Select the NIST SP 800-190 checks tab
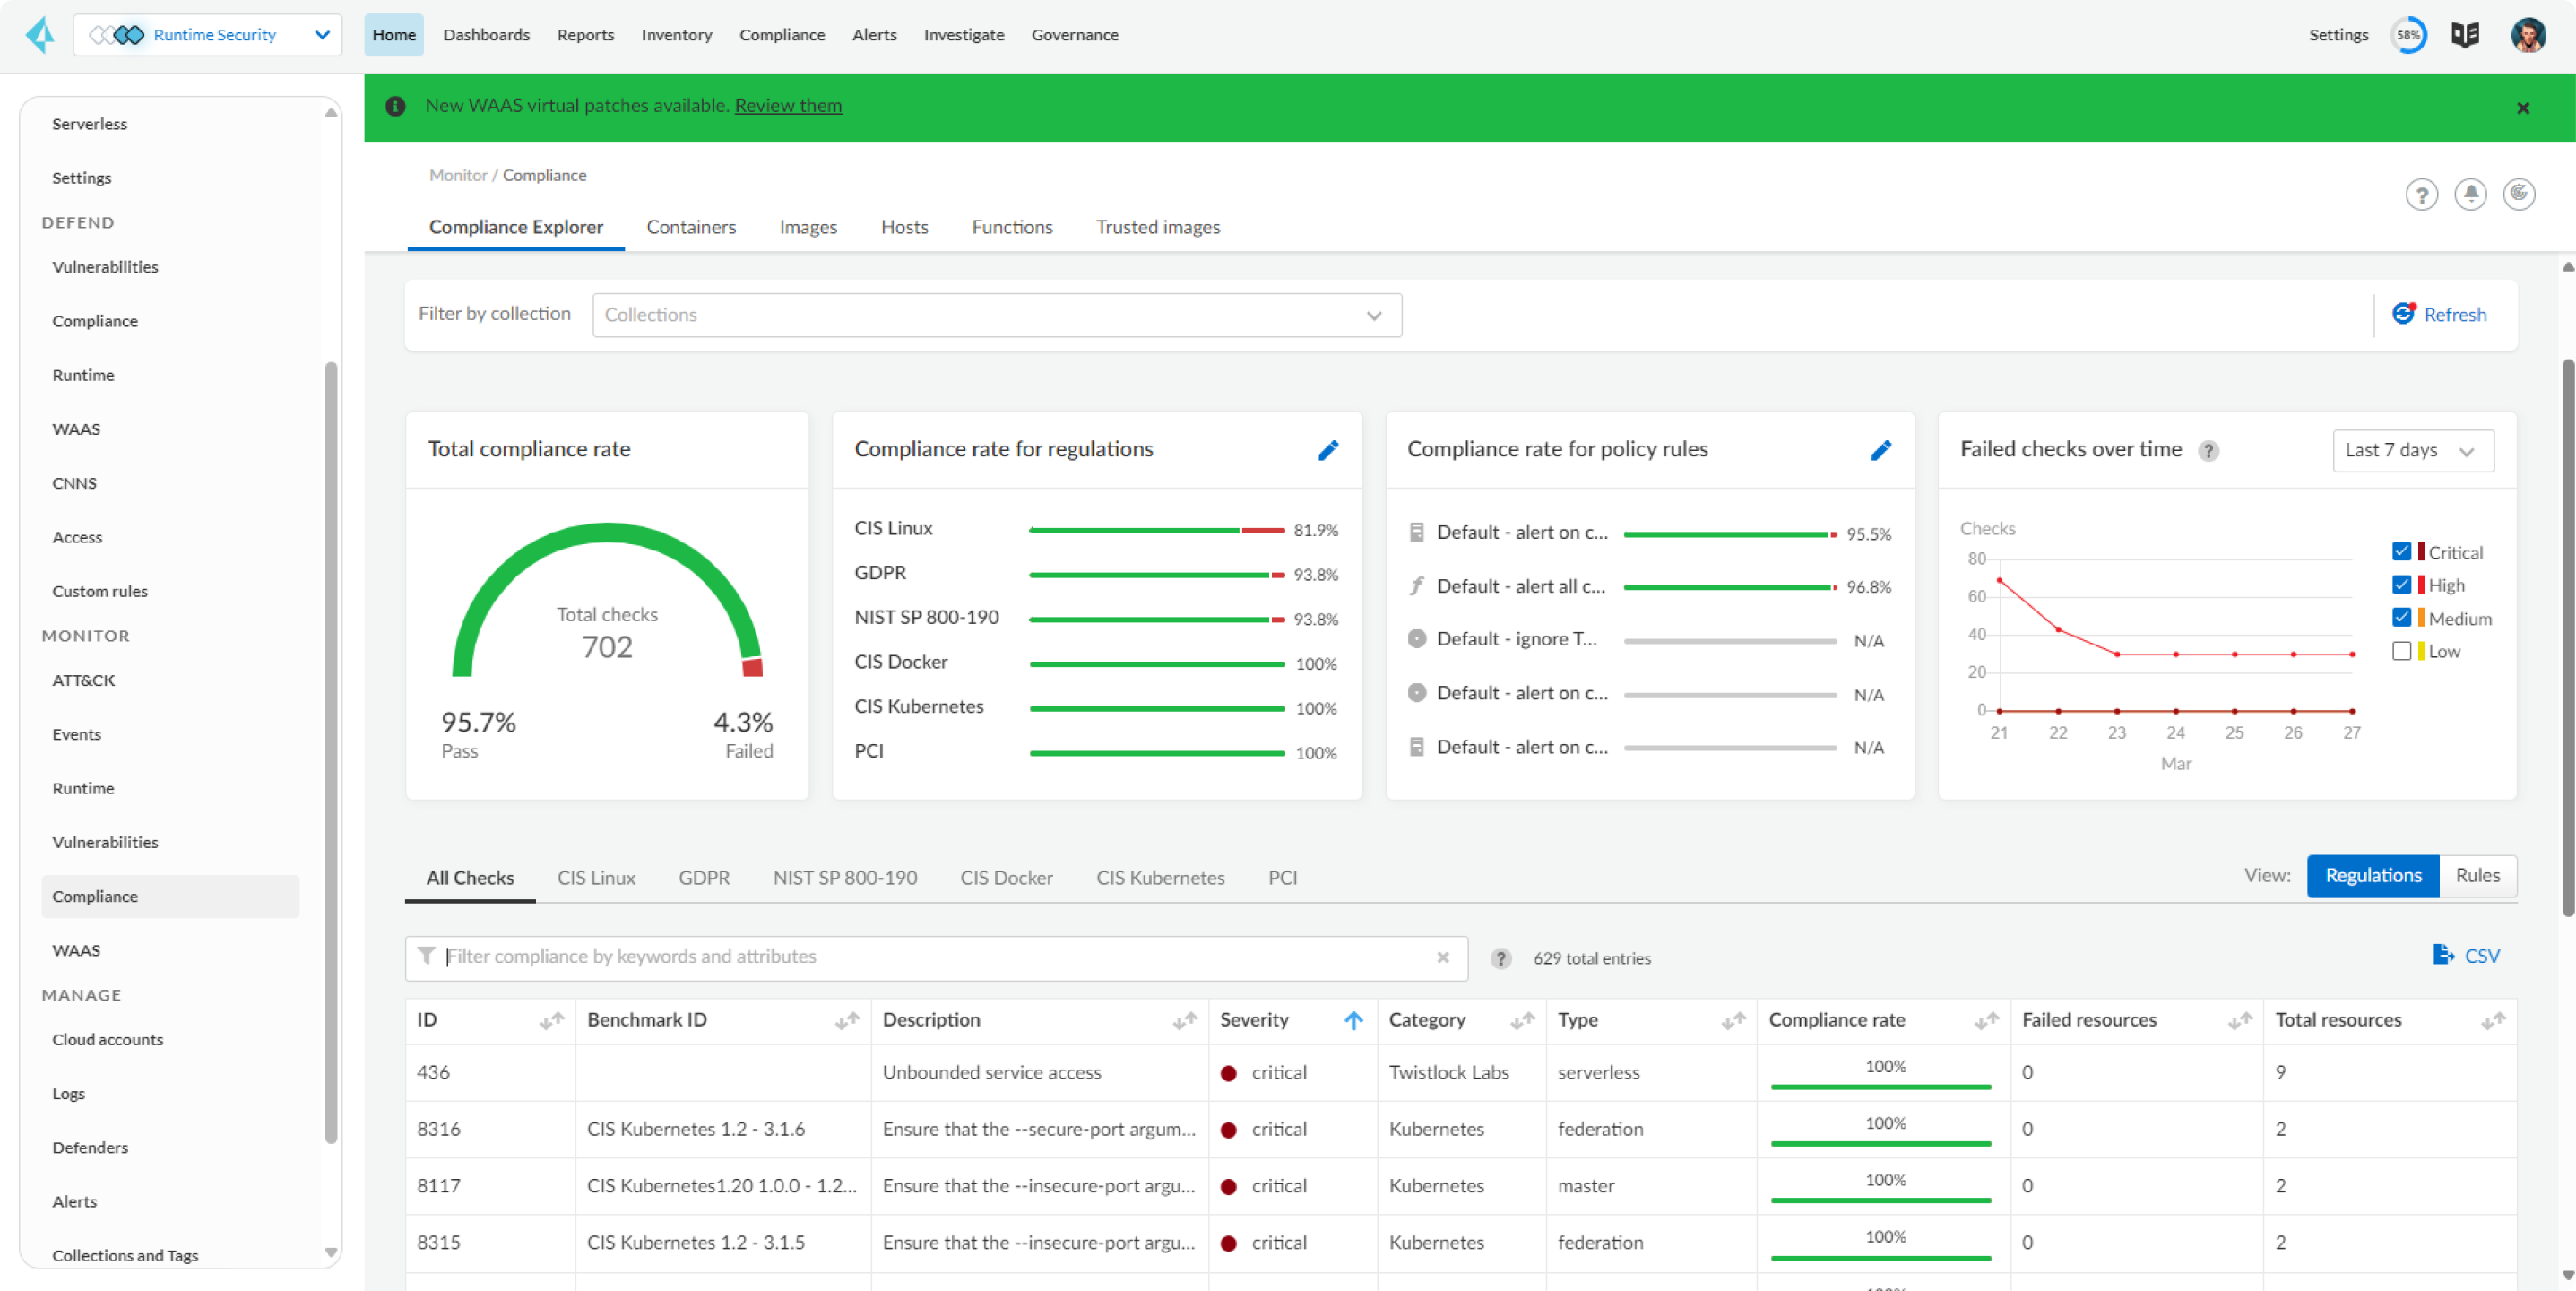The height and width of the screenshot is (1291, 2576). click(x=844, y=878)
